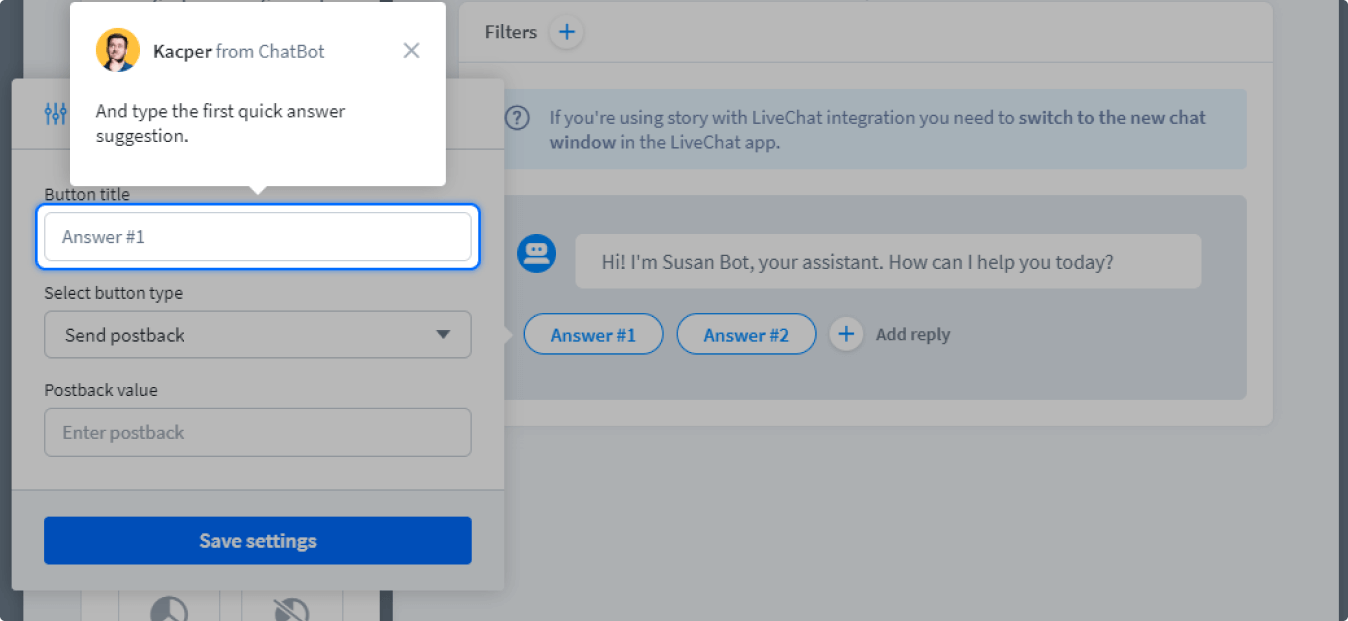Add a new filter with plus icon
The height and width of the screenshot is (621, 1348).
coord(567,32)
